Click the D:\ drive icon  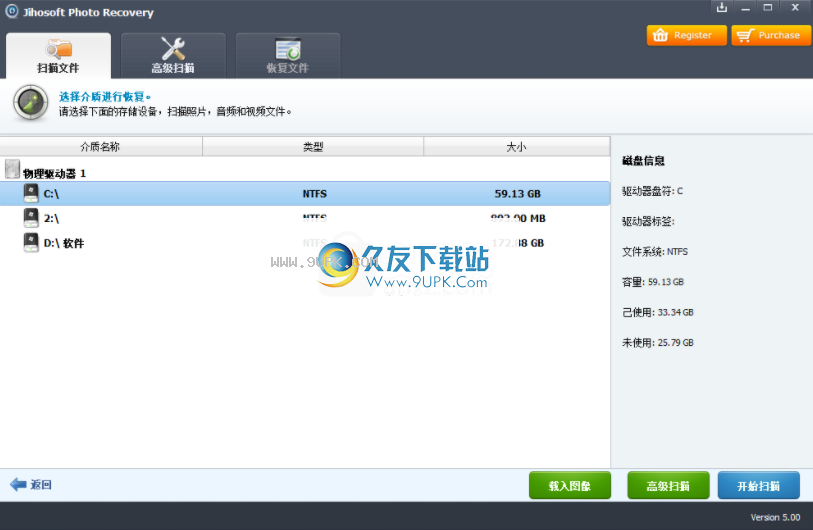pos(31,242)
